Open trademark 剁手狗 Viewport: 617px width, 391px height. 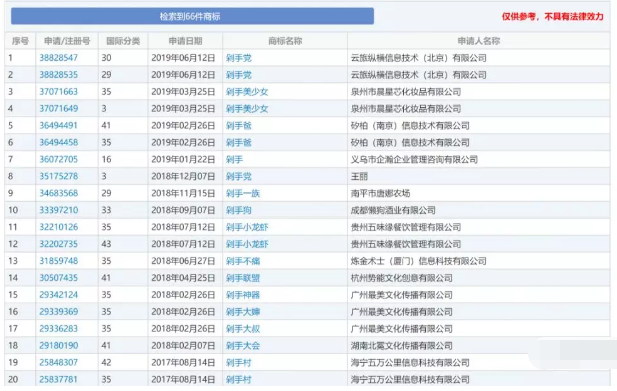[x=238, y=210]
